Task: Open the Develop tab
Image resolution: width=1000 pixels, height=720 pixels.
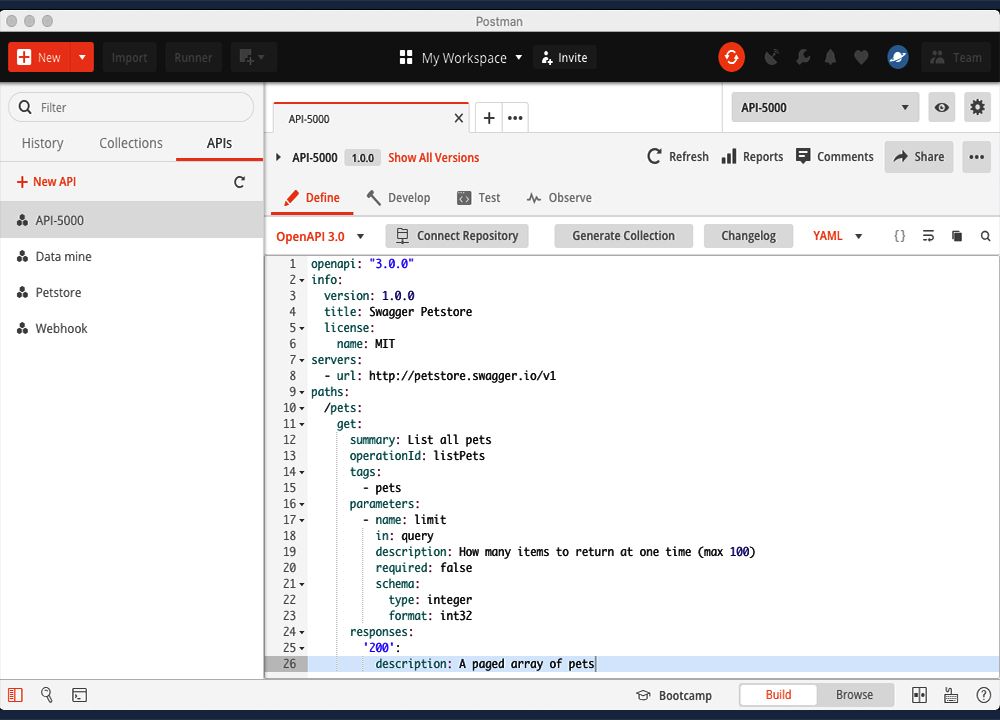Action: tap(399, 198)
